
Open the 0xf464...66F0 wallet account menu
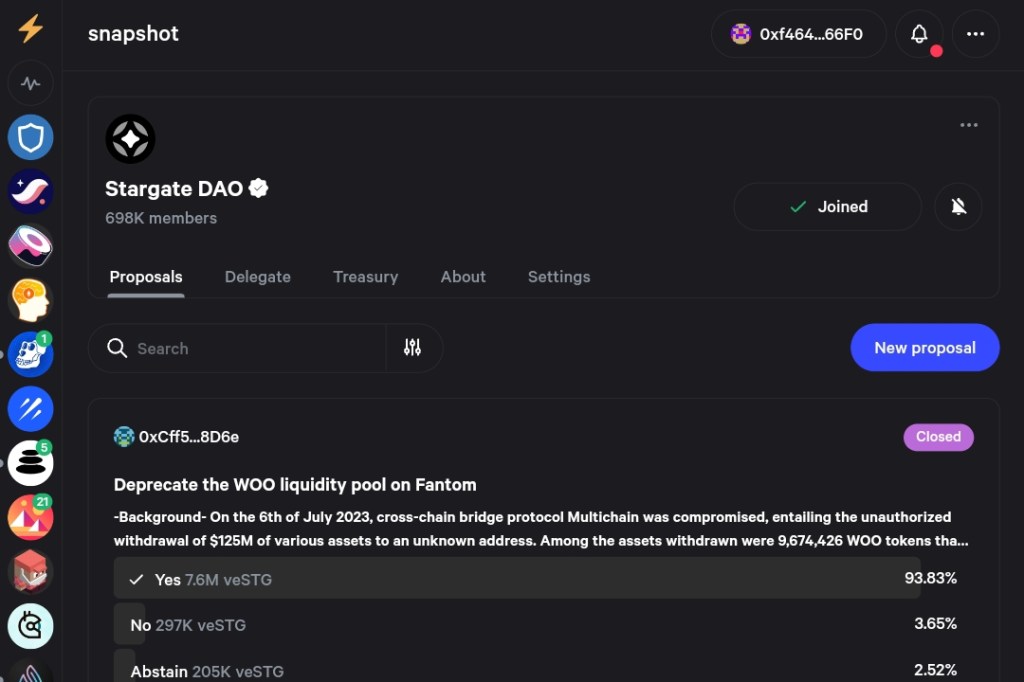click(798, 34)
